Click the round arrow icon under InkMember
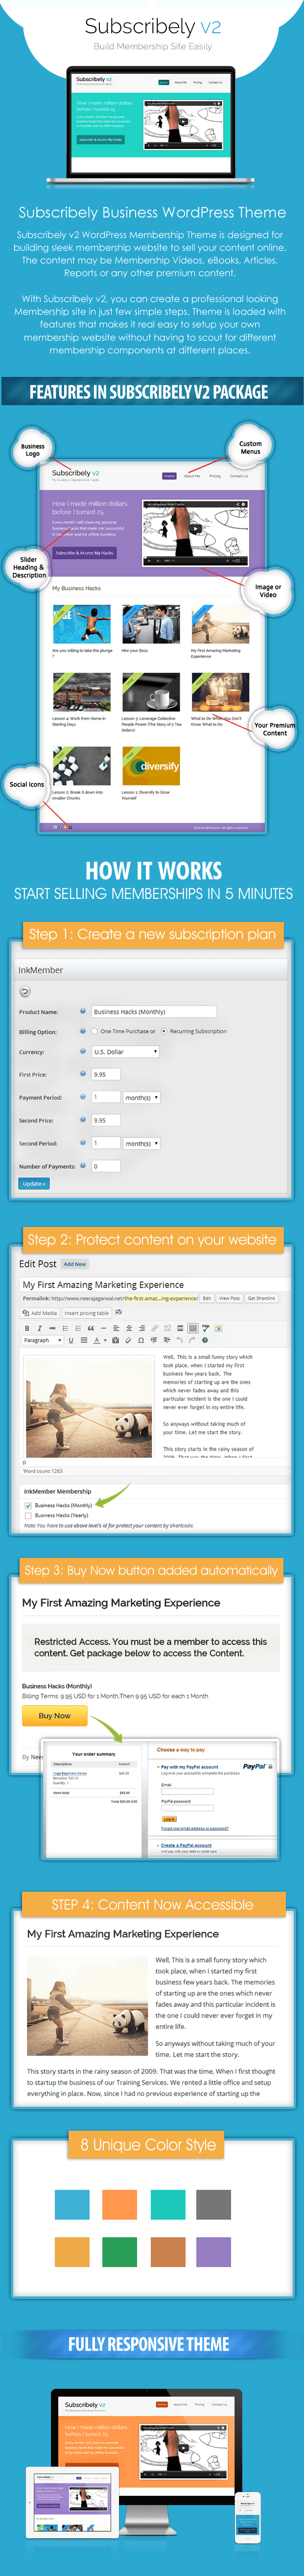 coord(25,992)
